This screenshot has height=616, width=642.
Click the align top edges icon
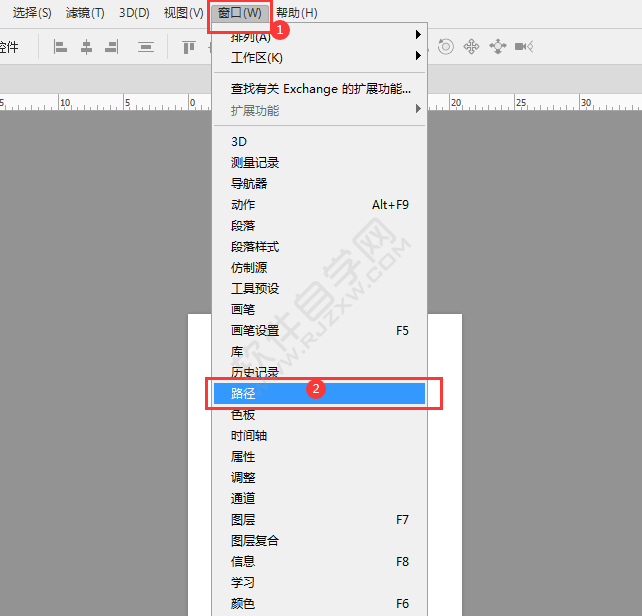point(189,48)
